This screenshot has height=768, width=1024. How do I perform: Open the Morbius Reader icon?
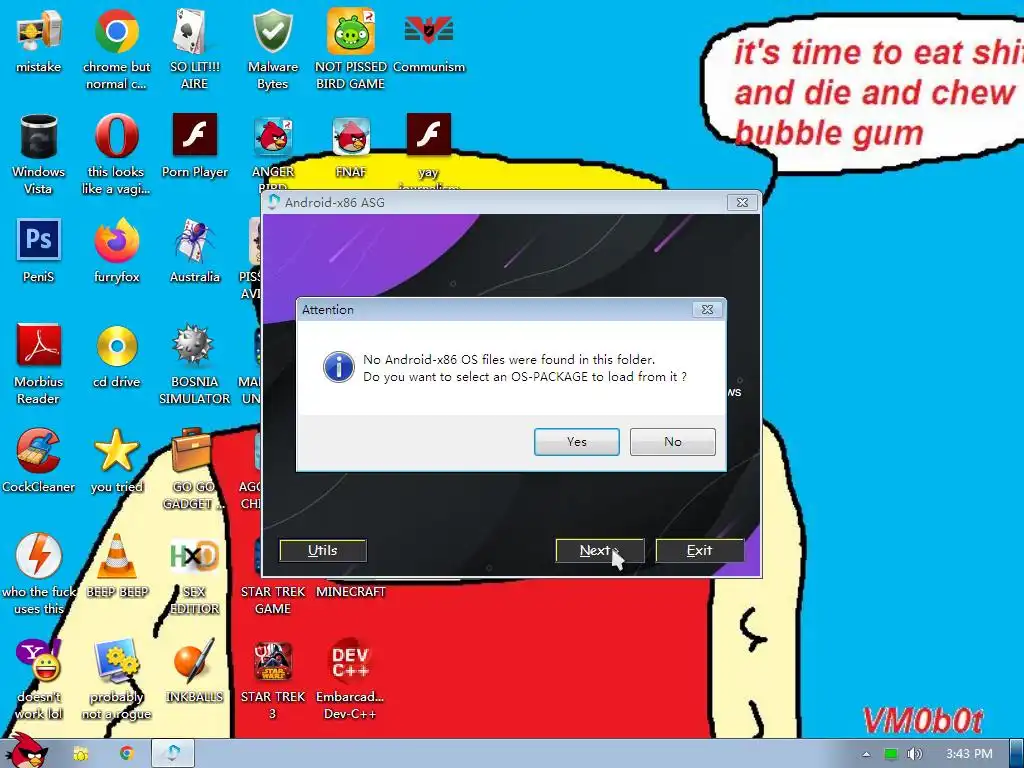tap(39, 364)
